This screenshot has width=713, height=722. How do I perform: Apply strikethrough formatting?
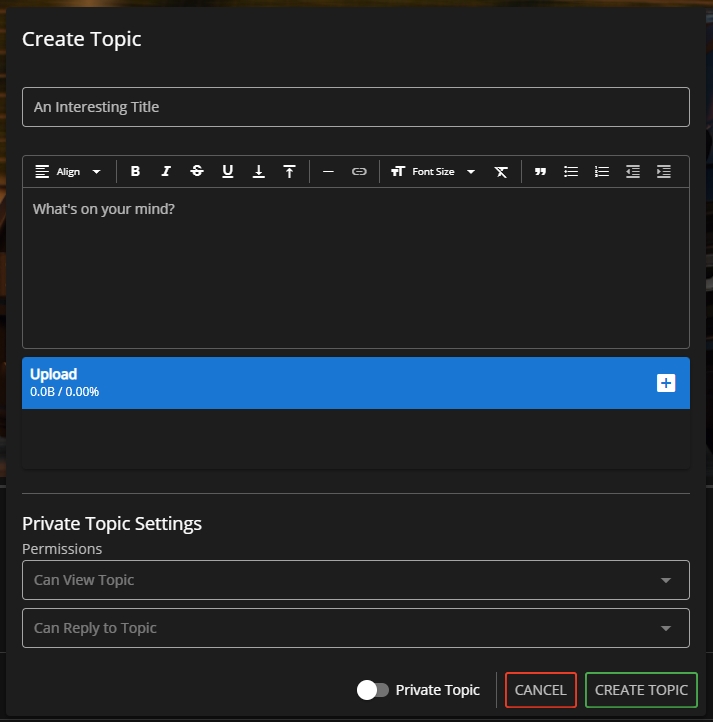197,172
